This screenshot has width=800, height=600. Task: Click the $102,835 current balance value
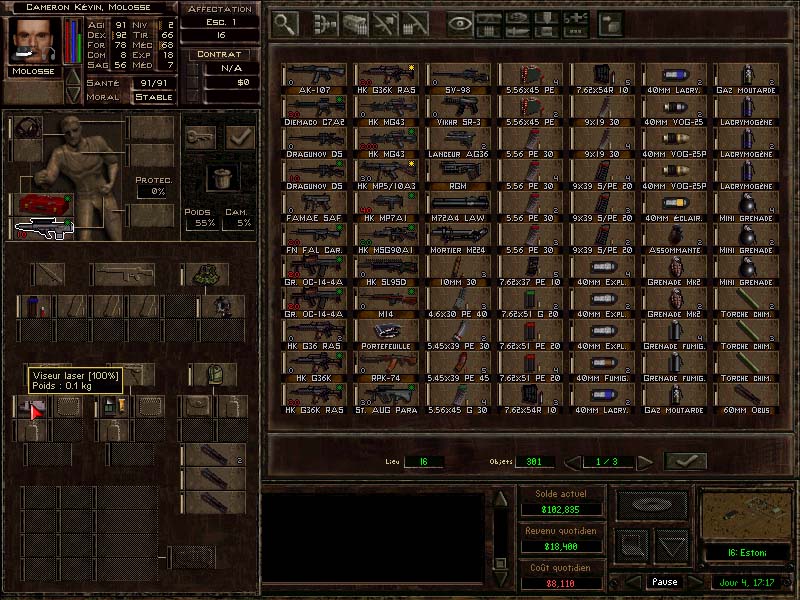560,509
